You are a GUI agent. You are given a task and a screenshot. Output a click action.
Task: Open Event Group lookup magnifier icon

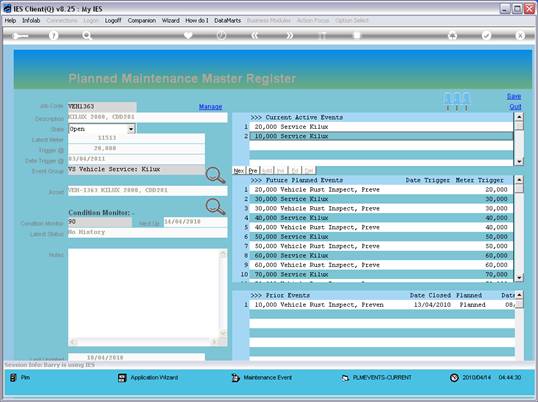click(x=215, y=175)
